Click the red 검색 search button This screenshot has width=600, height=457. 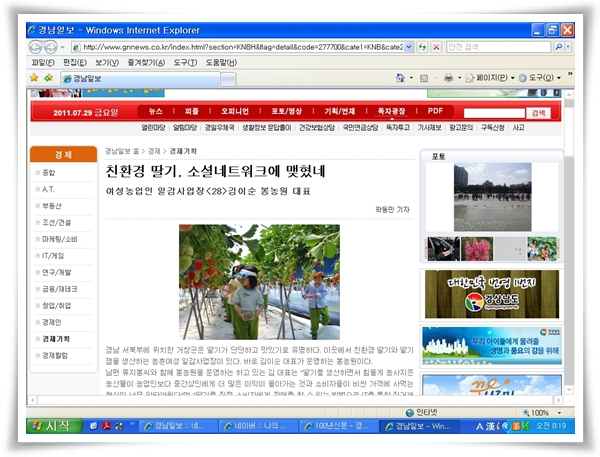(x=539, y=112)
